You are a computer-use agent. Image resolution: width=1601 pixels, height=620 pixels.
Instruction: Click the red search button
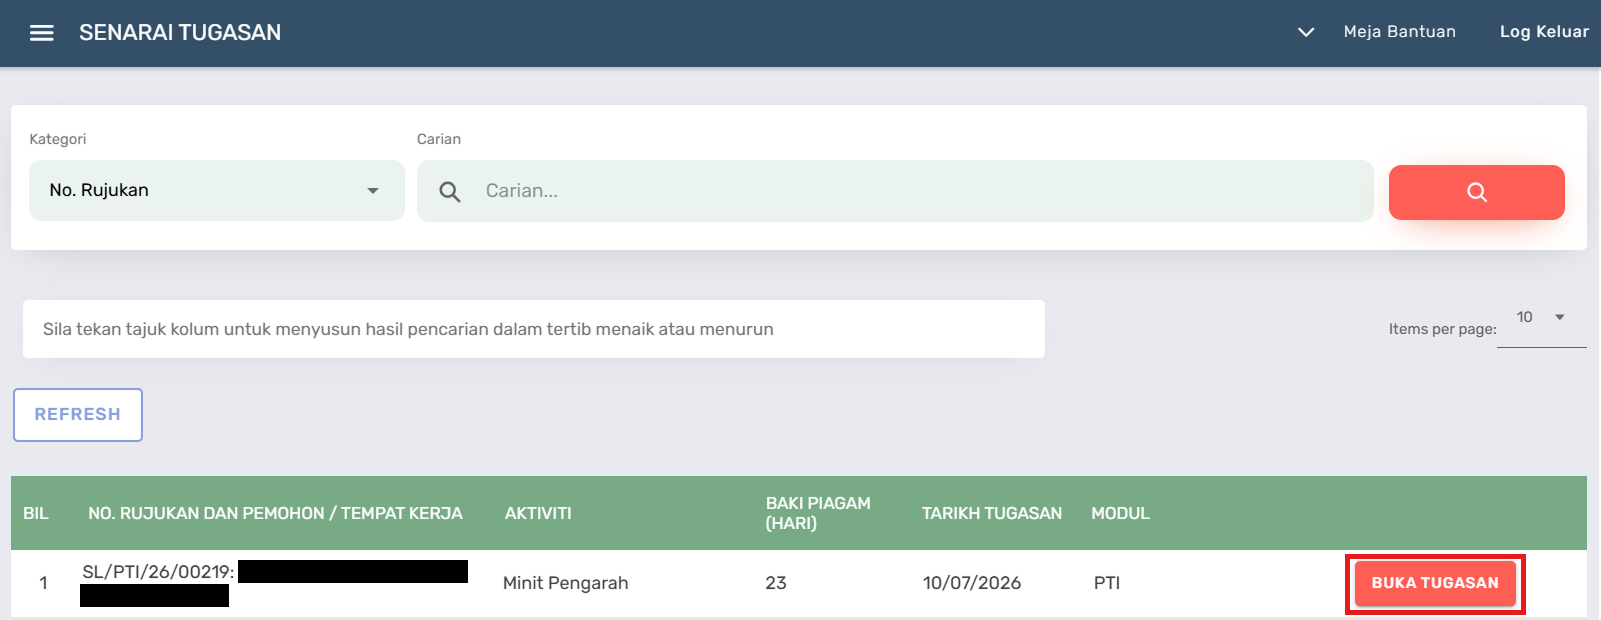[1476, 192]
